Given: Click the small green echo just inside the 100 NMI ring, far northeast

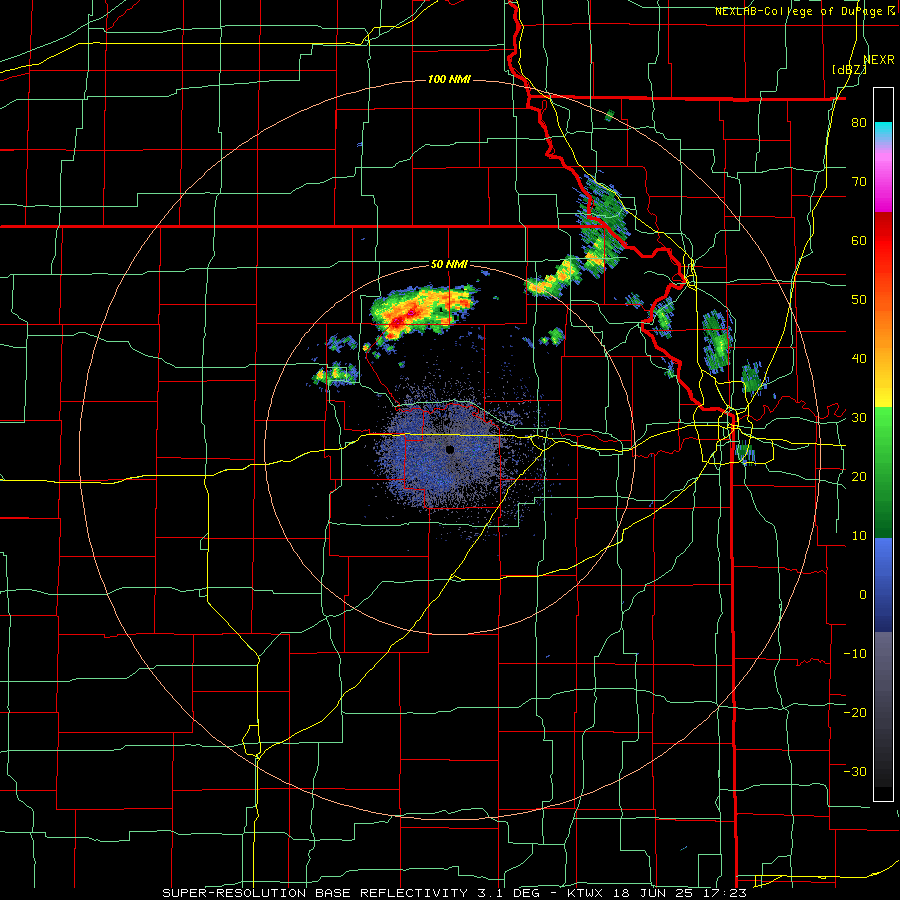Looking at the screenshot, I should 610,115.
